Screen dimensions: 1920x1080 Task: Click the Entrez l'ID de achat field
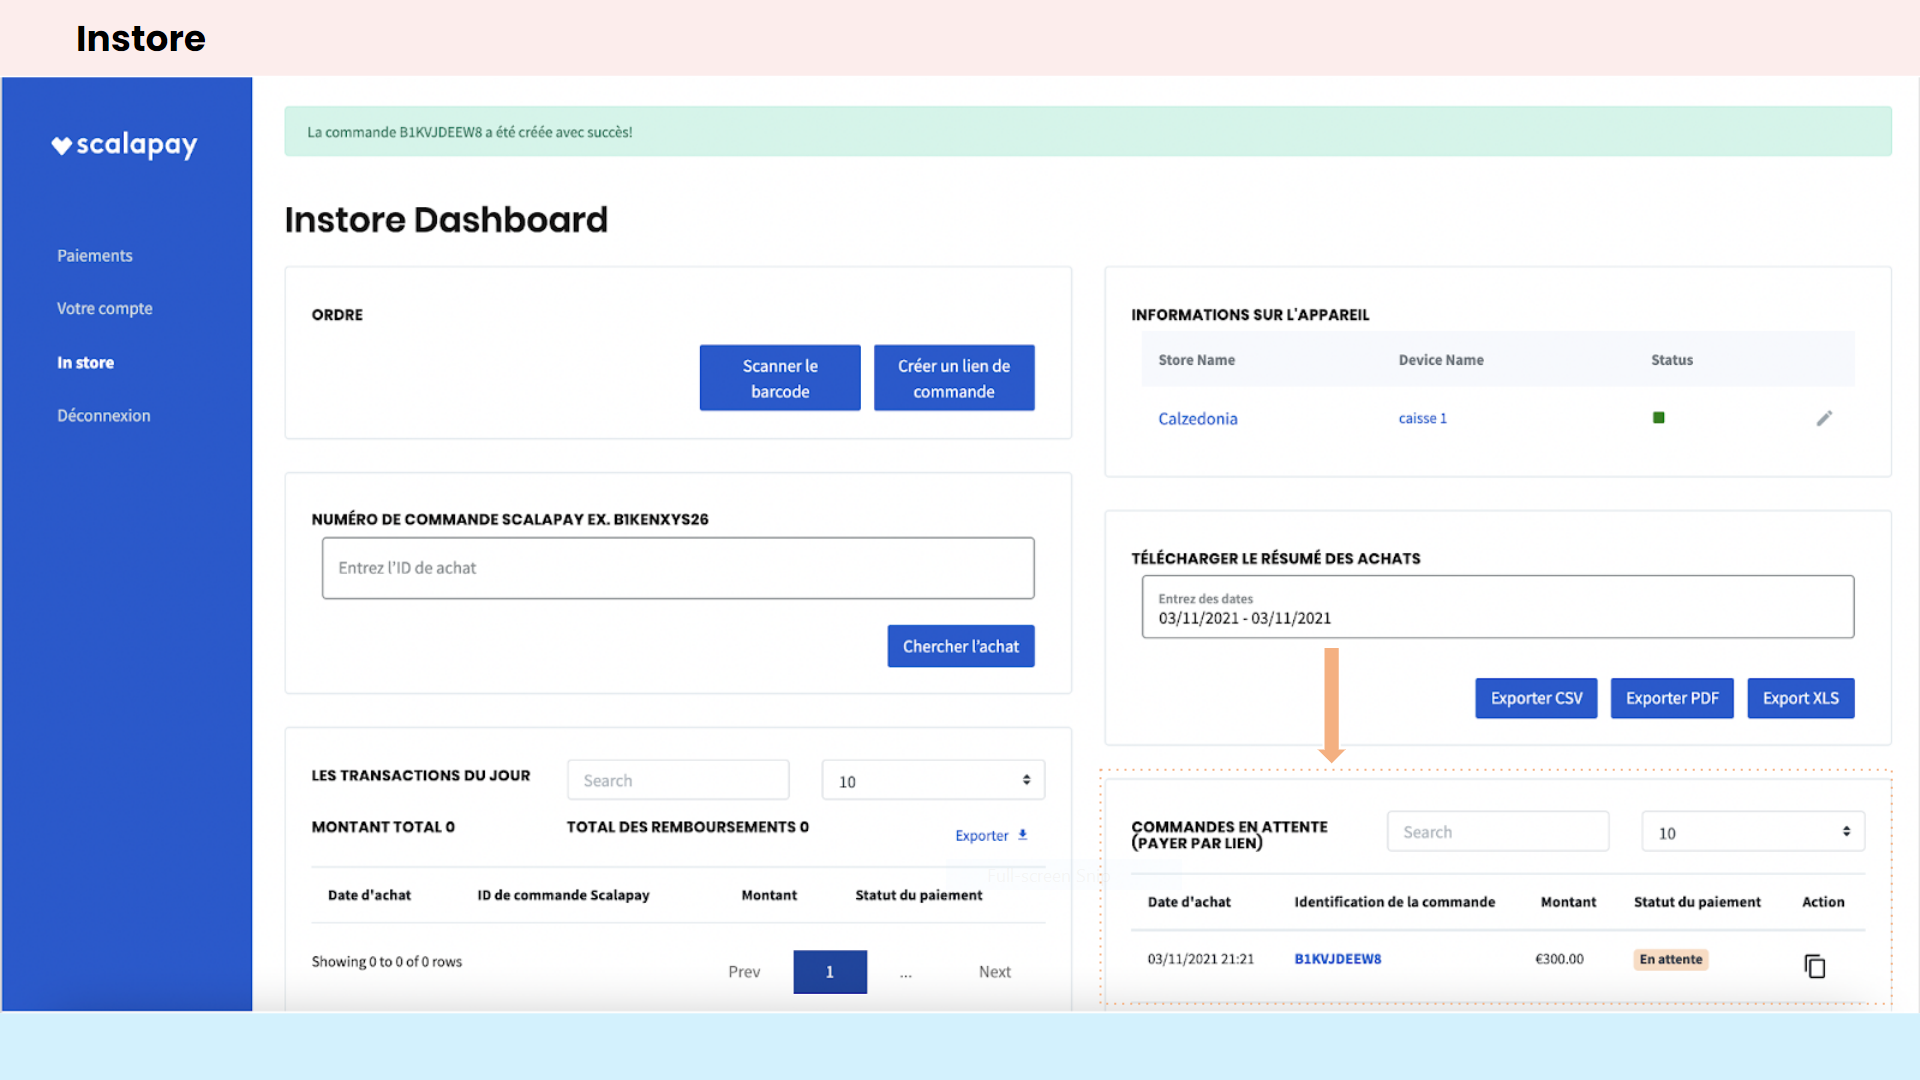coord(677,568)
